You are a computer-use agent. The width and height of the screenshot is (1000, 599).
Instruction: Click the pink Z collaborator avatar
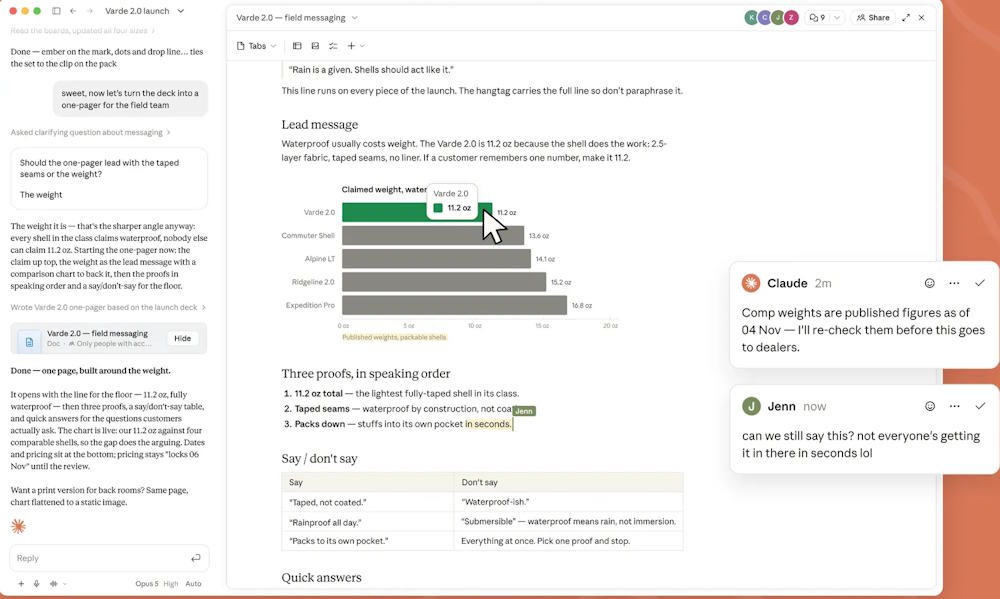click(x=791, y=18)
